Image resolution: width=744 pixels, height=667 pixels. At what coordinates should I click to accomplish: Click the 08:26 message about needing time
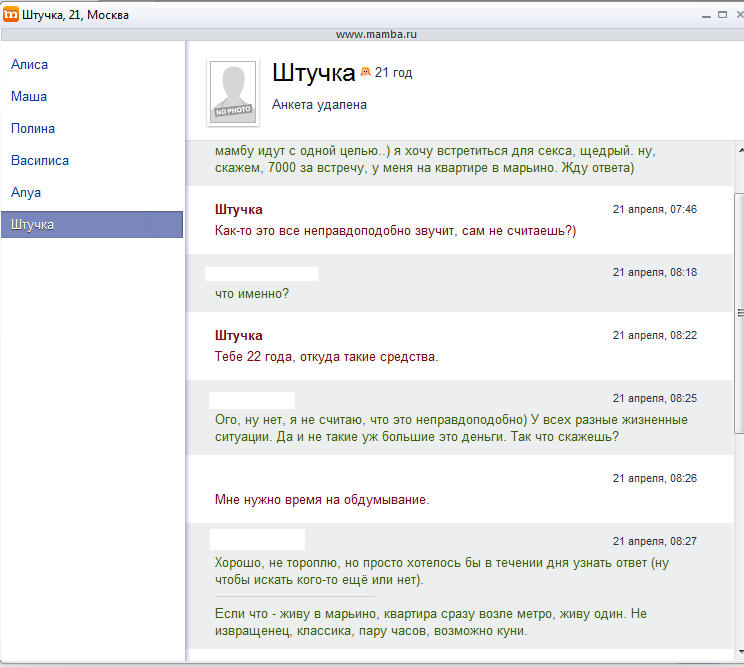pos(322,499)
